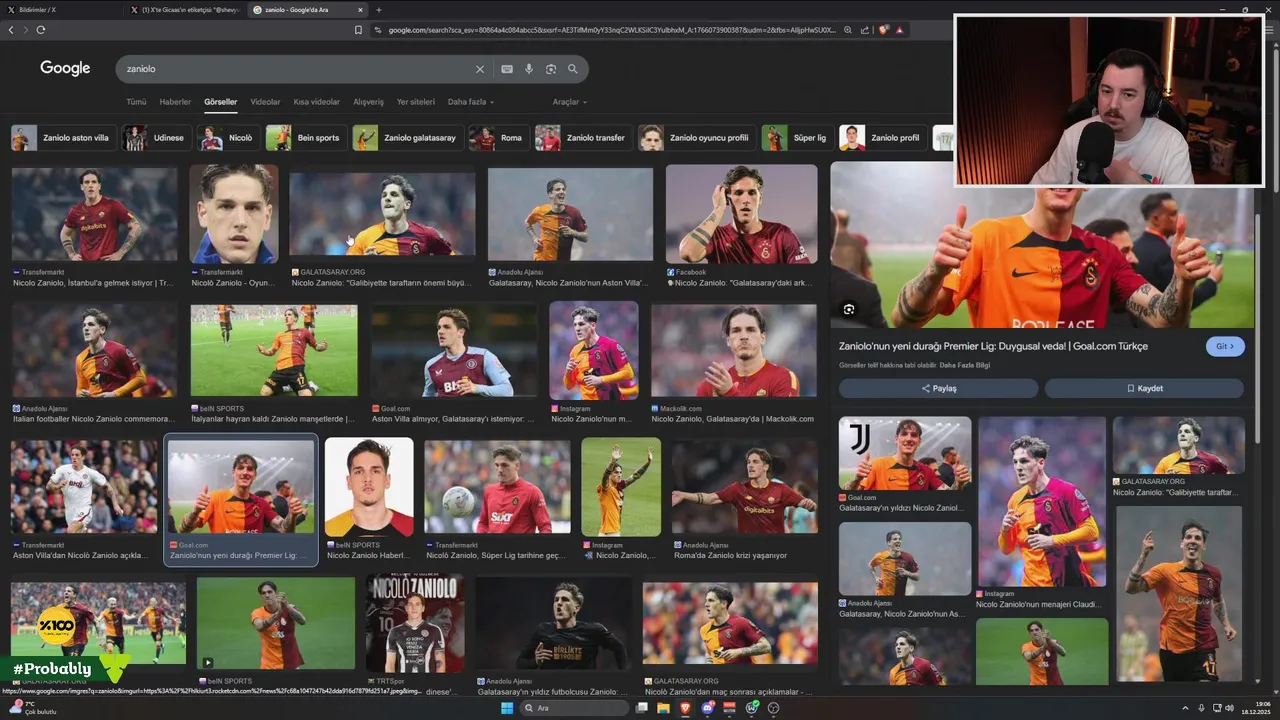Clear the search box with the X icon
This screenshot has height=720, width=1280.
[479, 69]
